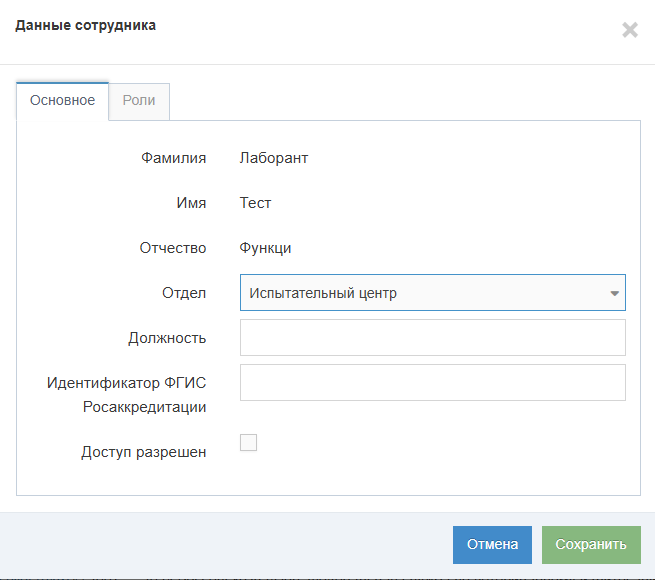Focus the Должность input field
This screenshot has width=655, height=580.
[432, 338]
